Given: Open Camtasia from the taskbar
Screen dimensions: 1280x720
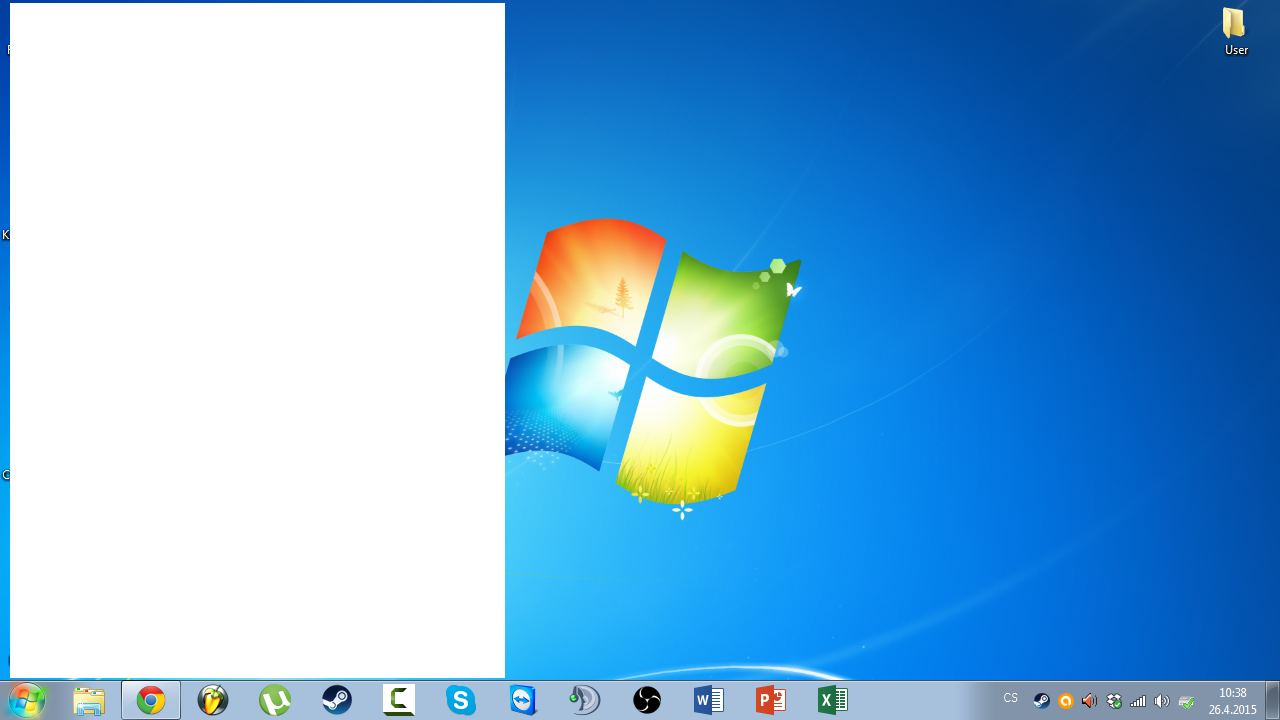Looking at the screenshot, I should coord(399,701).
